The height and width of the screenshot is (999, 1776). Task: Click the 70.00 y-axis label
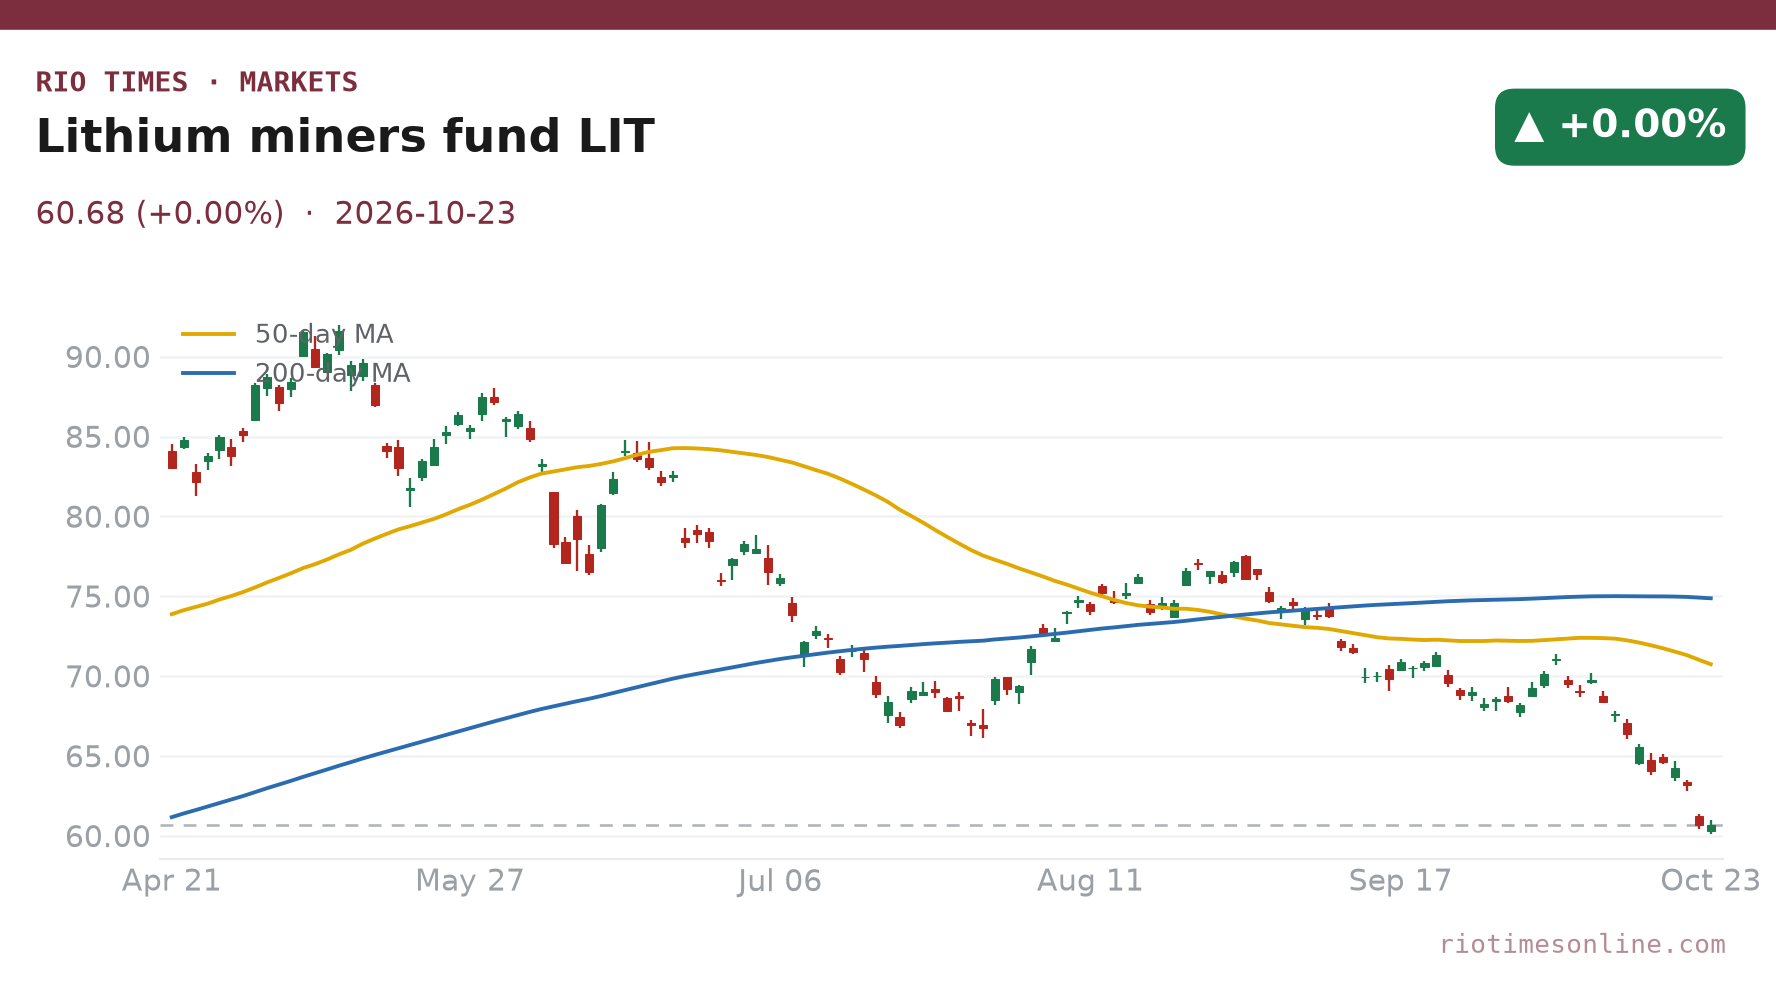point(107,677)
